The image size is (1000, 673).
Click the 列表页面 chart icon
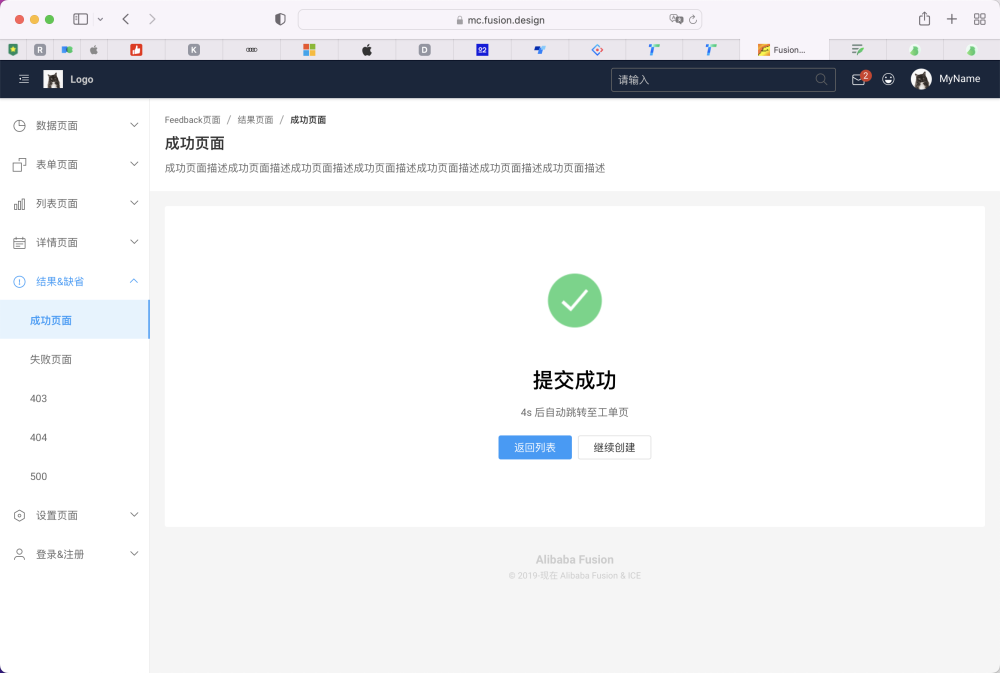pyautogui.click(x=18, y=203)
